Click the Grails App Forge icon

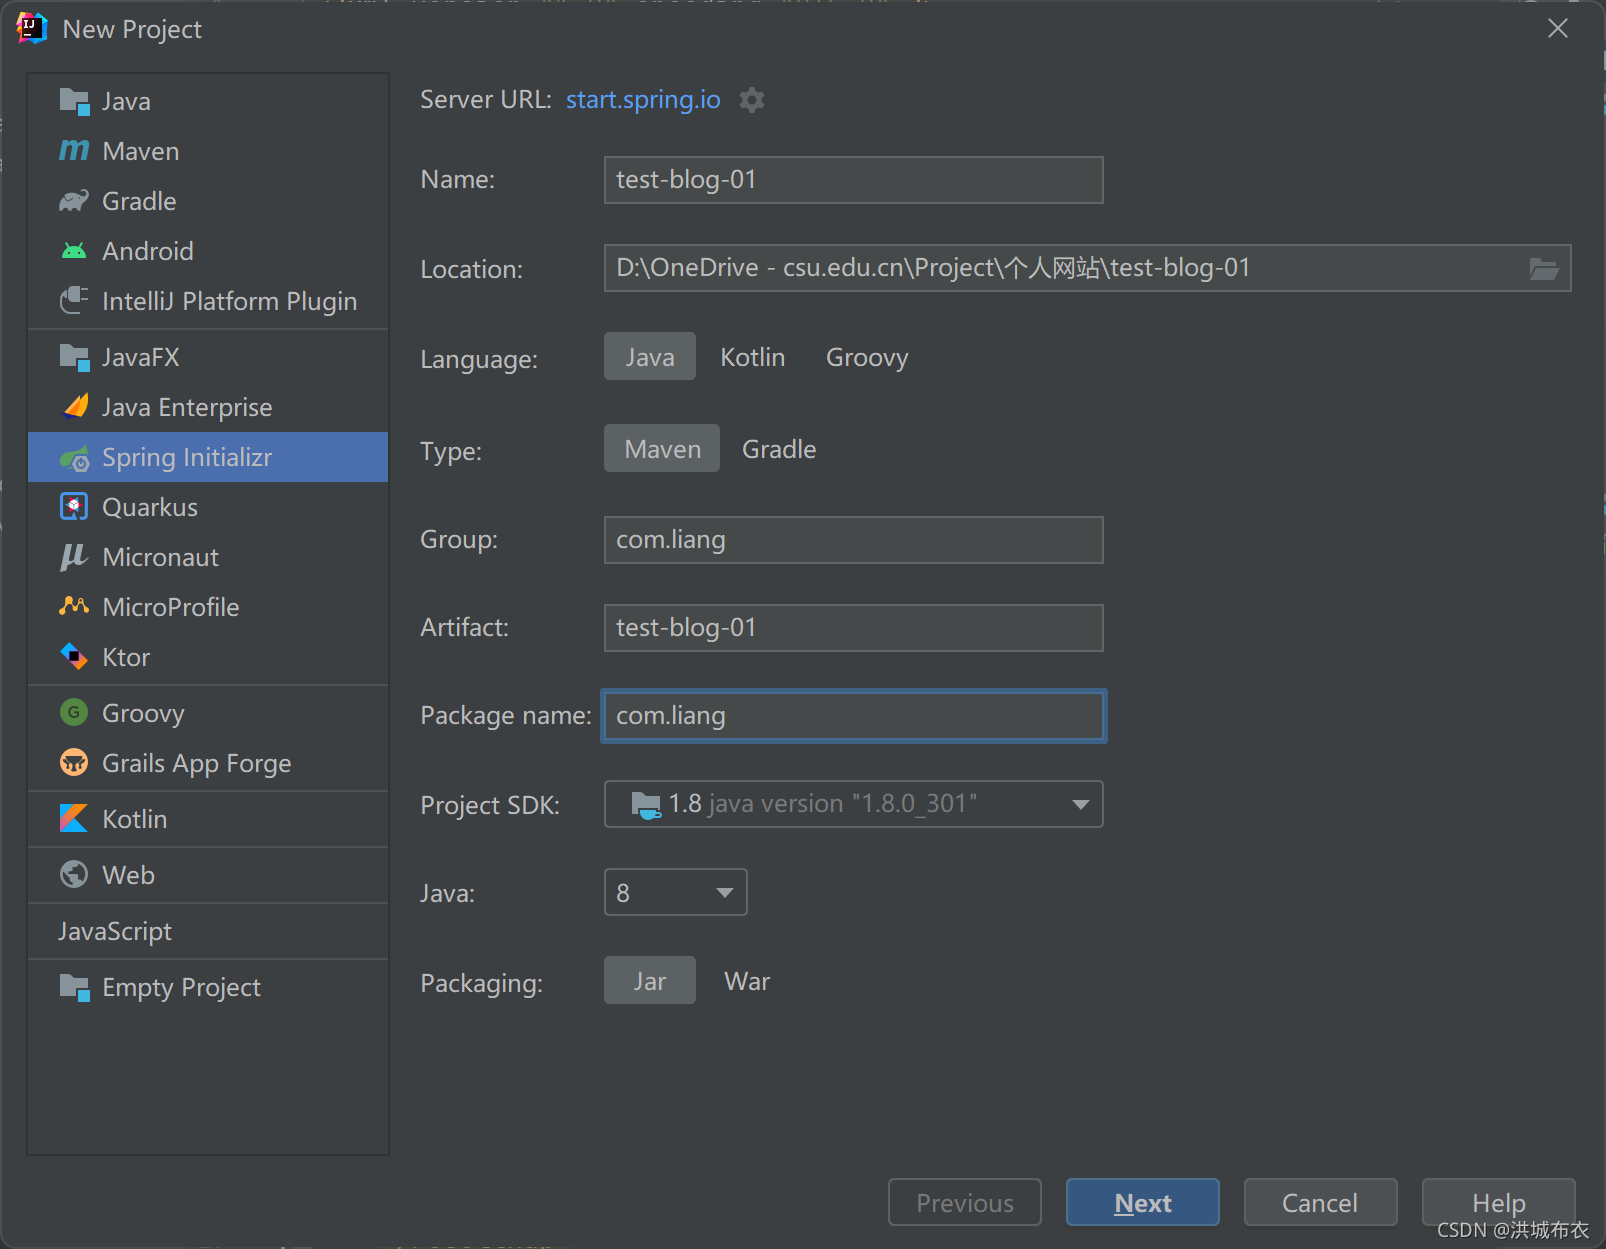(74, 763)
